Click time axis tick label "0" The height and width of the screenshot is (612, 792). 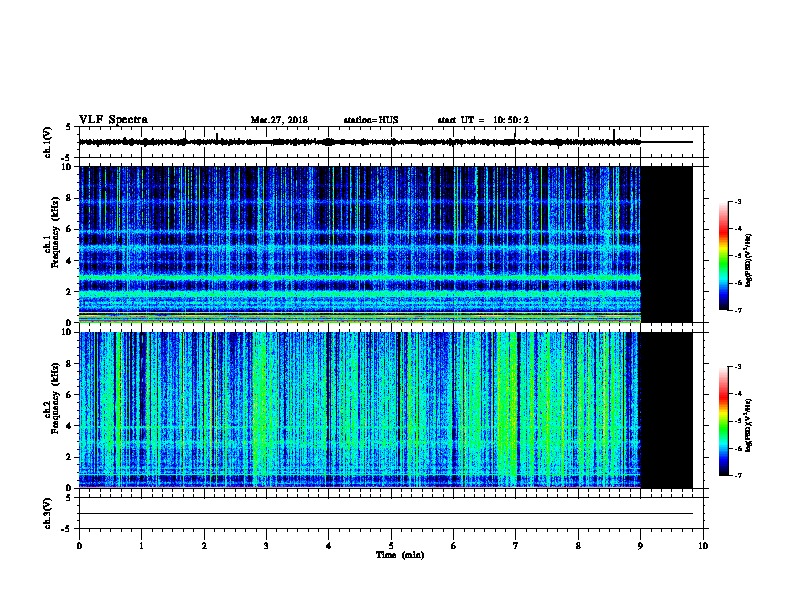[79, 546]
